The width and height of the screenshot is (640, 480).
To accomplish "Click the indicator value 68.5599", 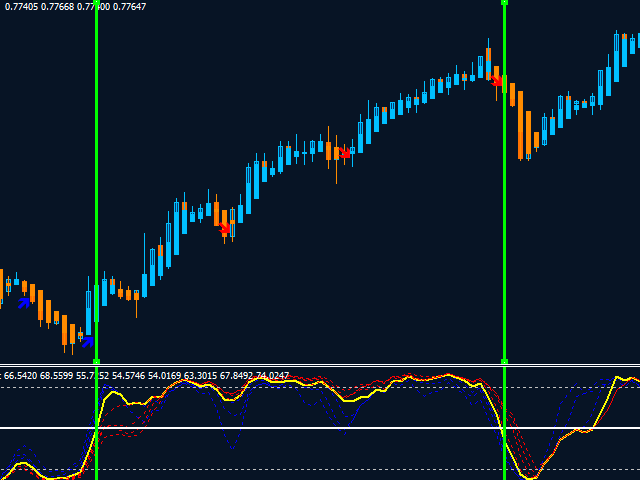I will (x=56, y=376).
